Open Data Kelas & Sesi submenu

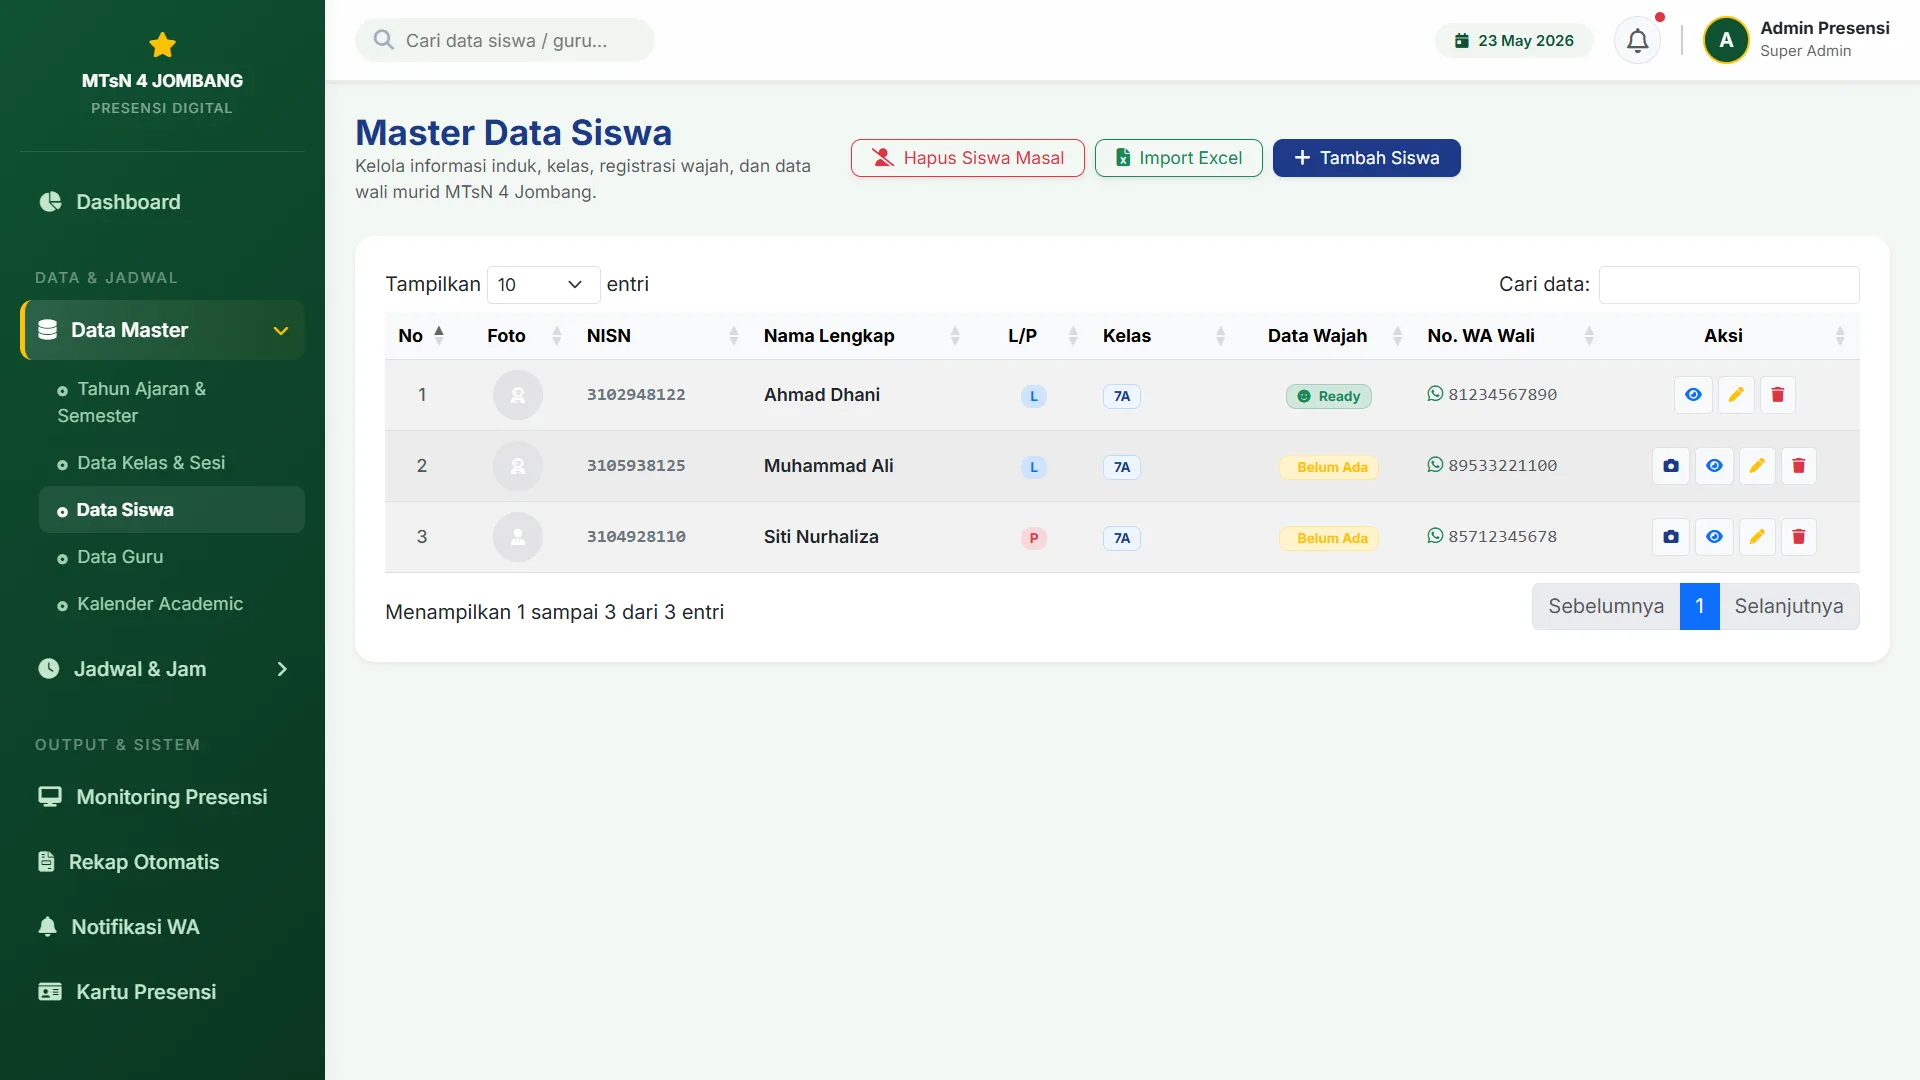[x=172, y=463]
